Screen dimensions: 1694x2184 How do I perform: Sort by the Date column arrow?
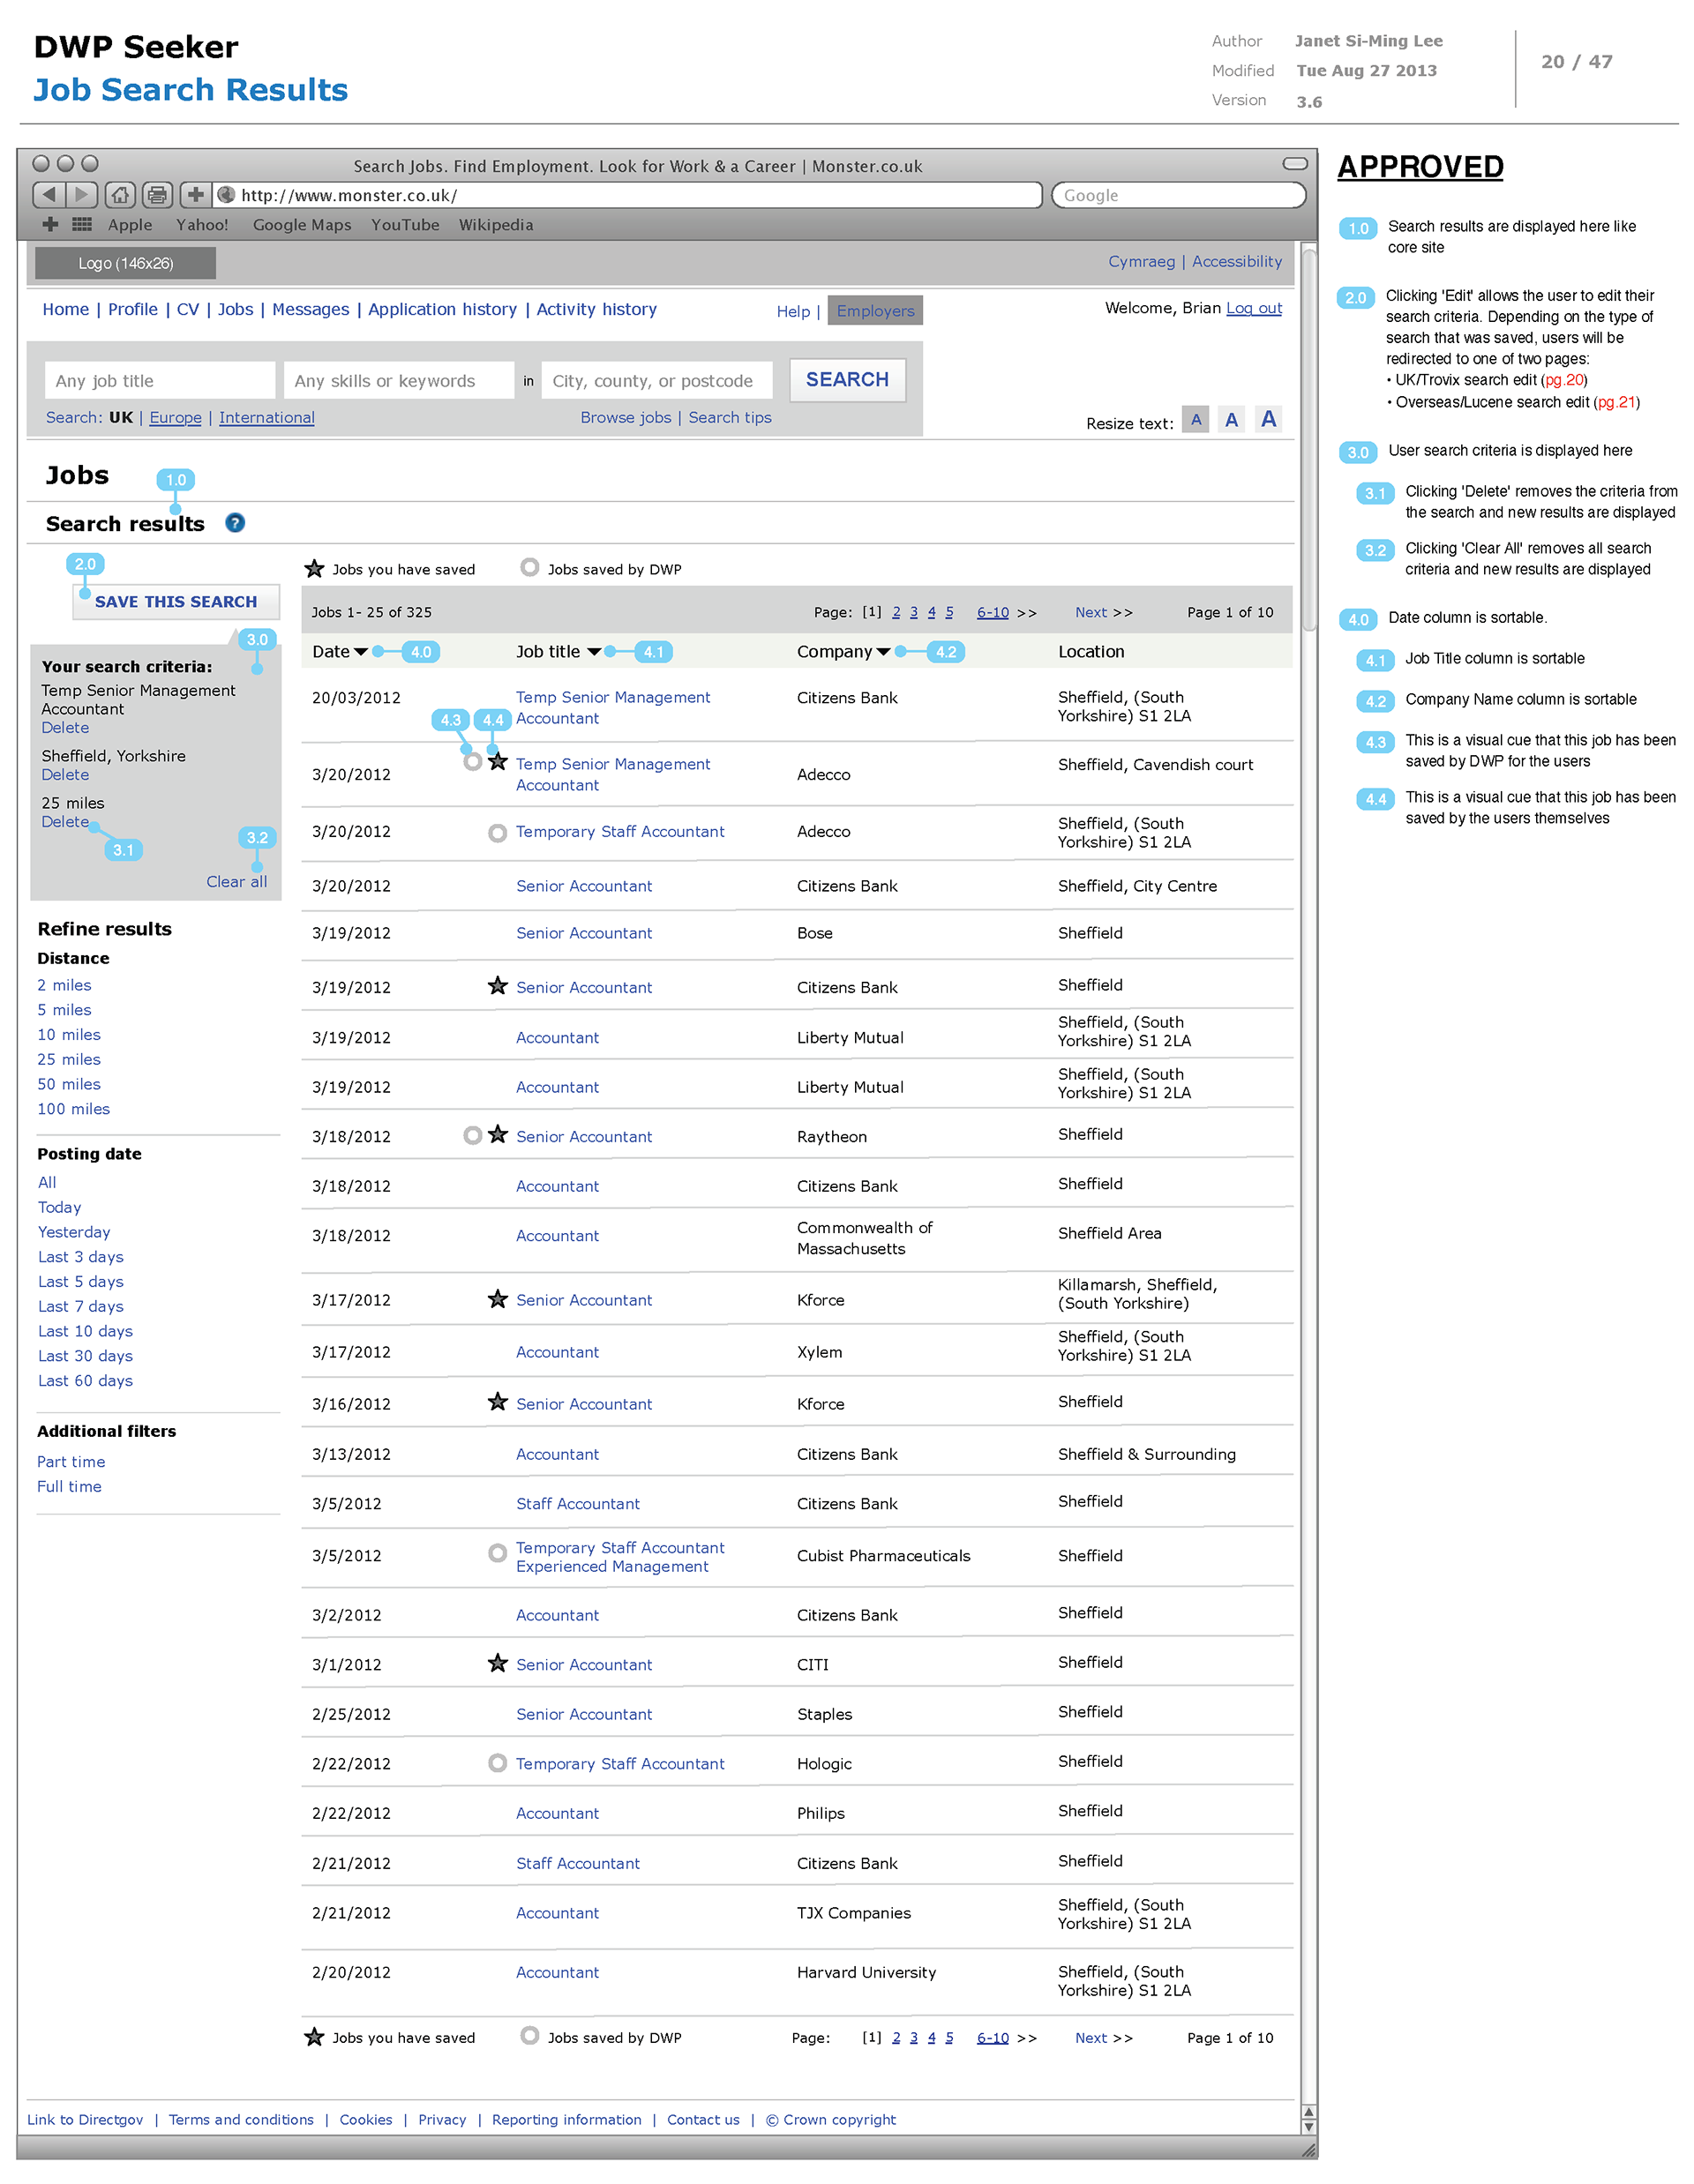[361, 652]
